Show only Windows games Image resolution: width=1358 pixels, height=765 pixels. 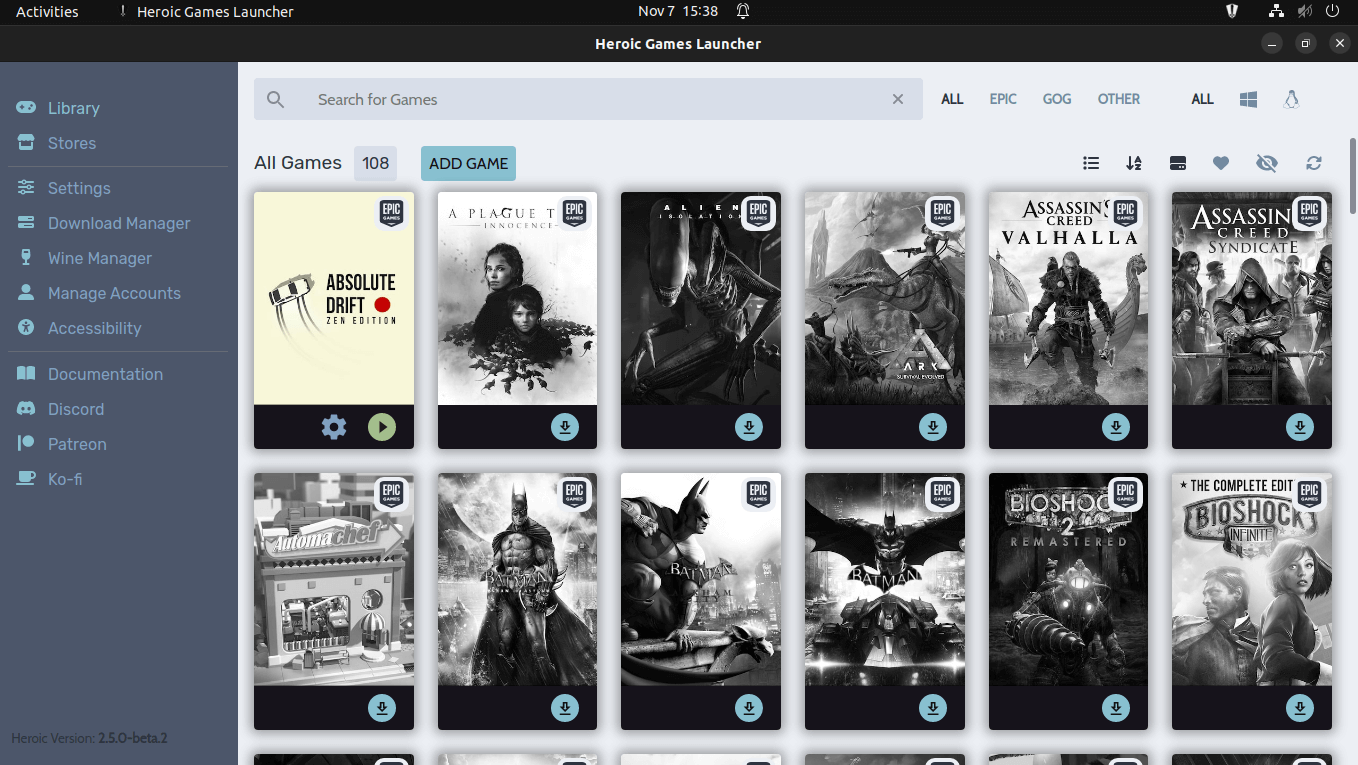[x=1247, y=99]
